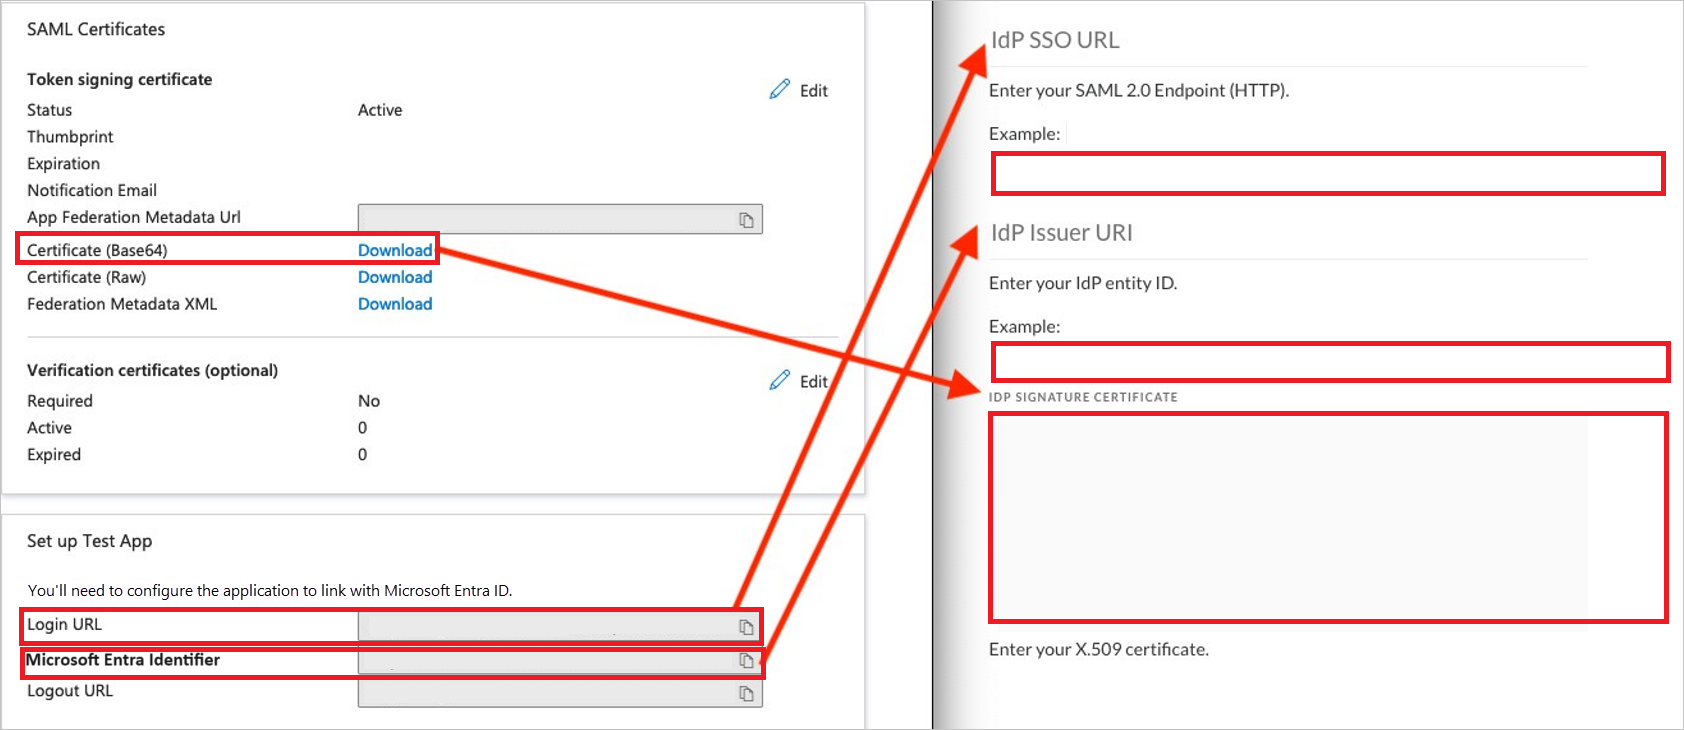The height and width of the screenshot is (730, 1684).
Task: Edit the Verification certificates section
Action: click(799, 381)
